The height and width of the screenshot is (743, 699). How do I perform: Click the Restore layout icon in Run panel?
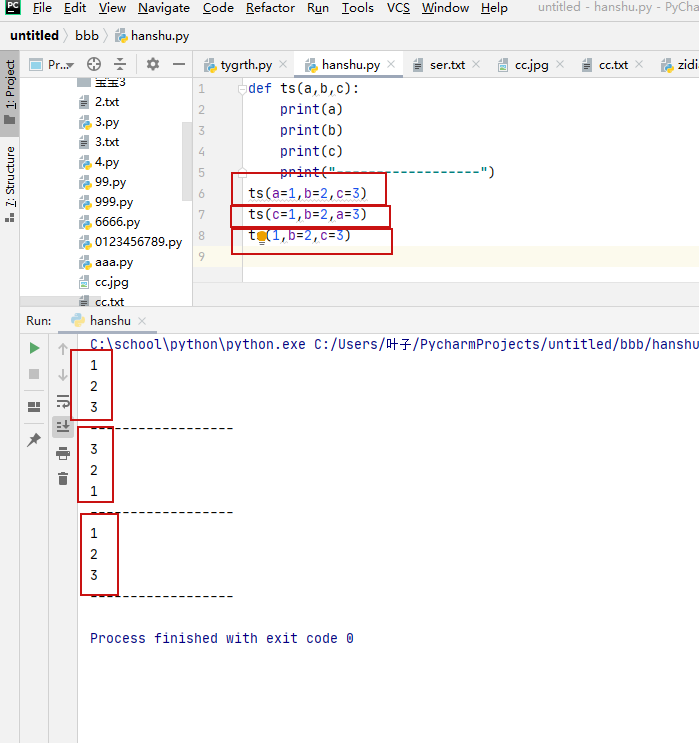click(34, 407)
